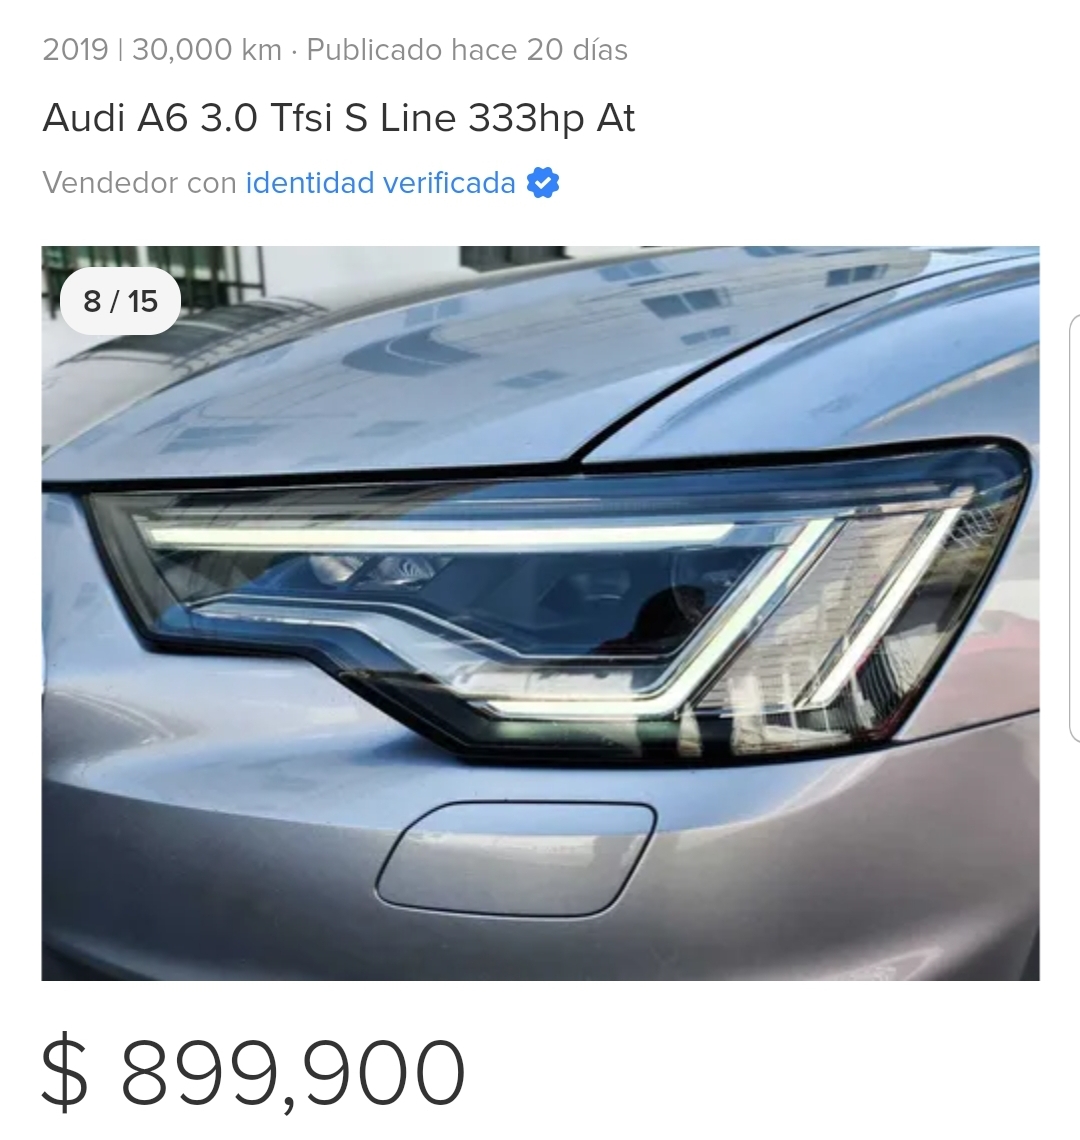Click the Vendedor con label

[140, 182]
